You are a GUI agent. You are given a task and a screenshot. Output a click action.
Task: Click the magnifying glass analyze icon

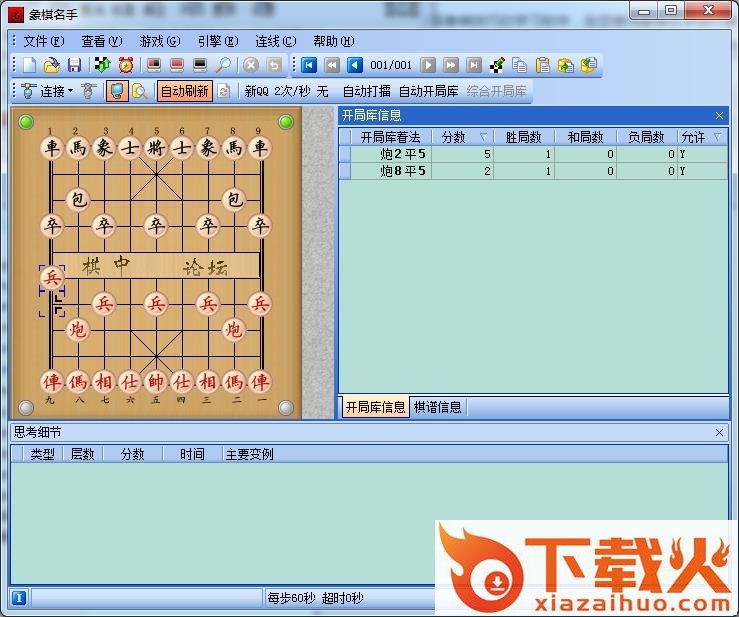[223, 65]
